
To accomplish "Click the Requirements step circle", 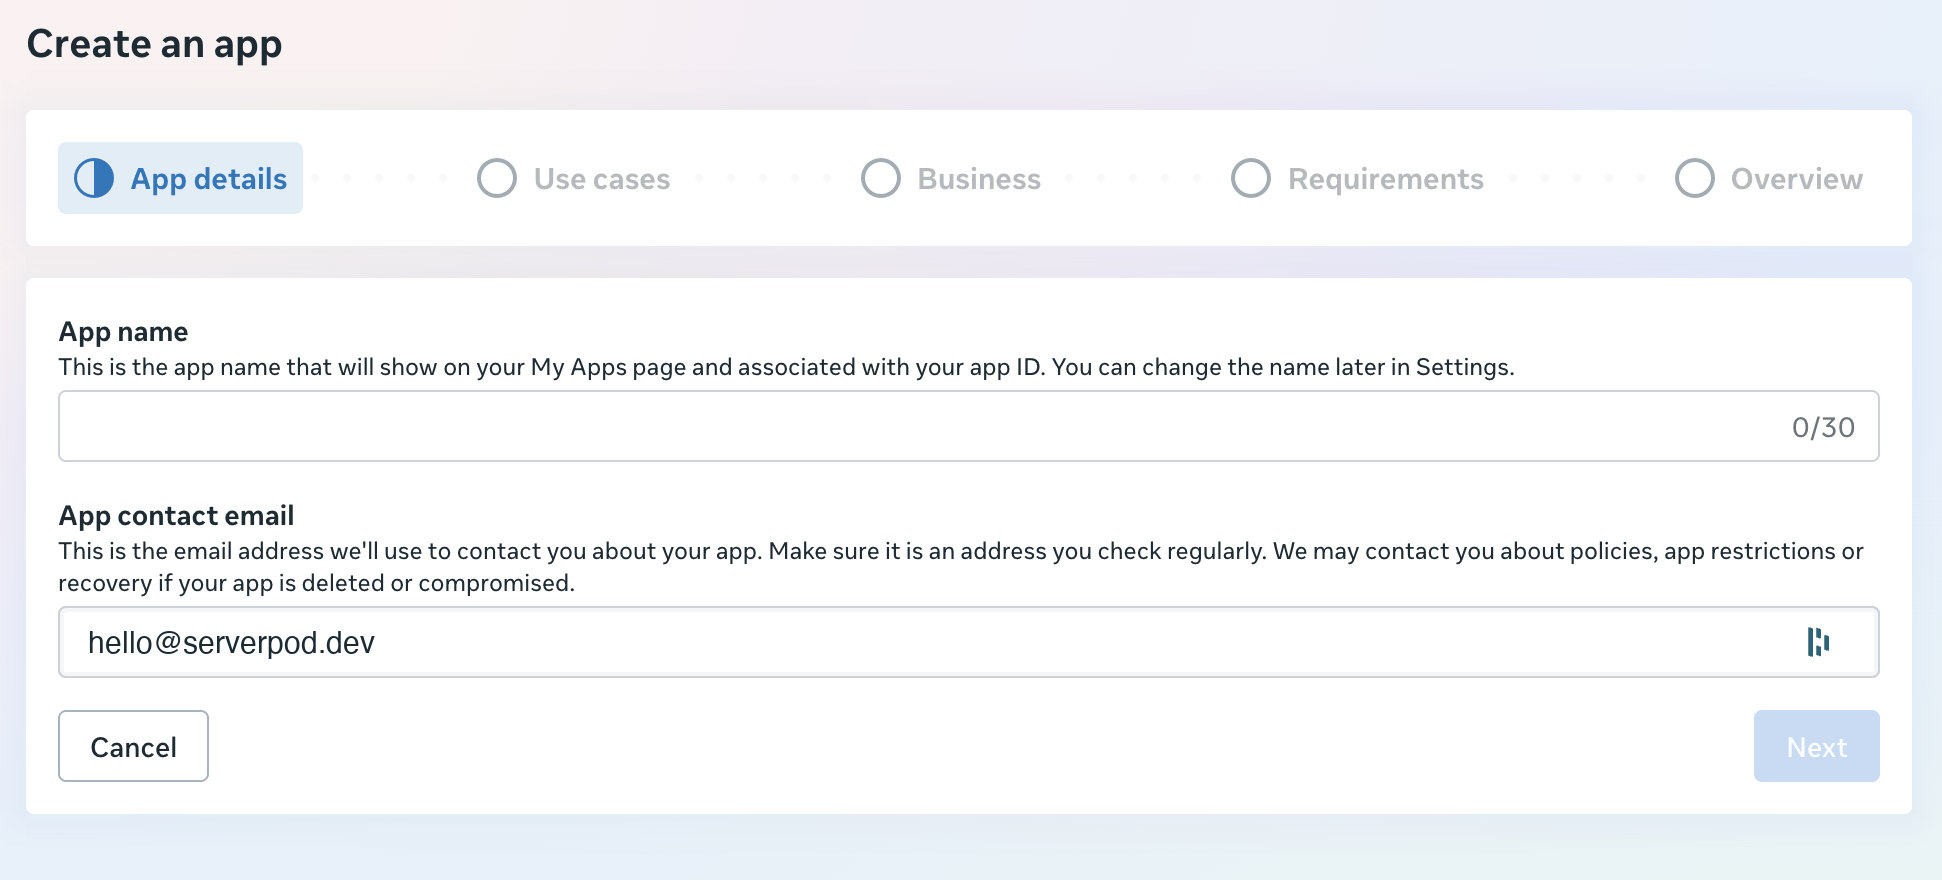I will coord(1251,178).
